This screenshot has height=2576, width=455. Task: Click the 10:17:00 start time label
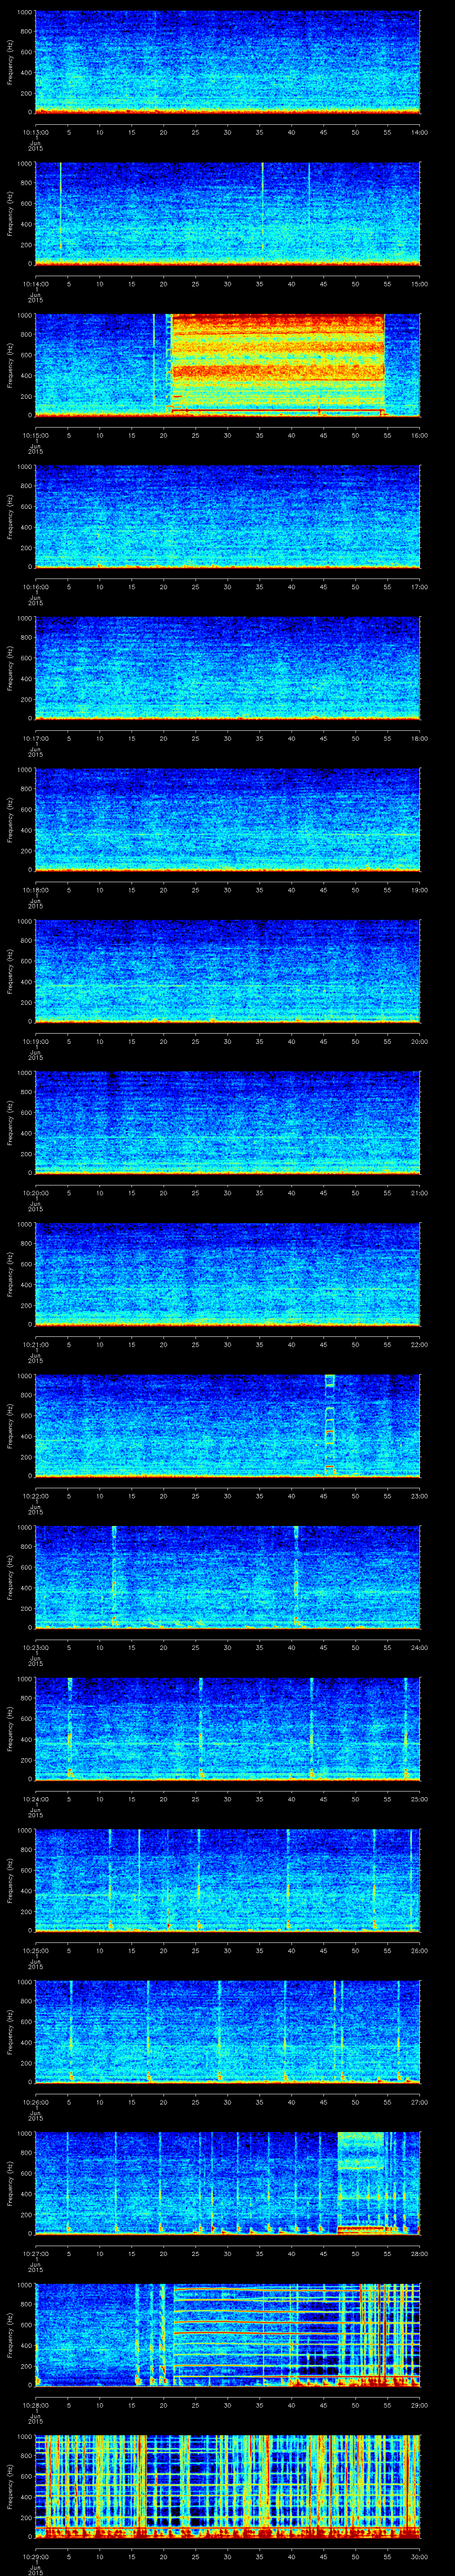pyautogui.click(x=35, y=738)
